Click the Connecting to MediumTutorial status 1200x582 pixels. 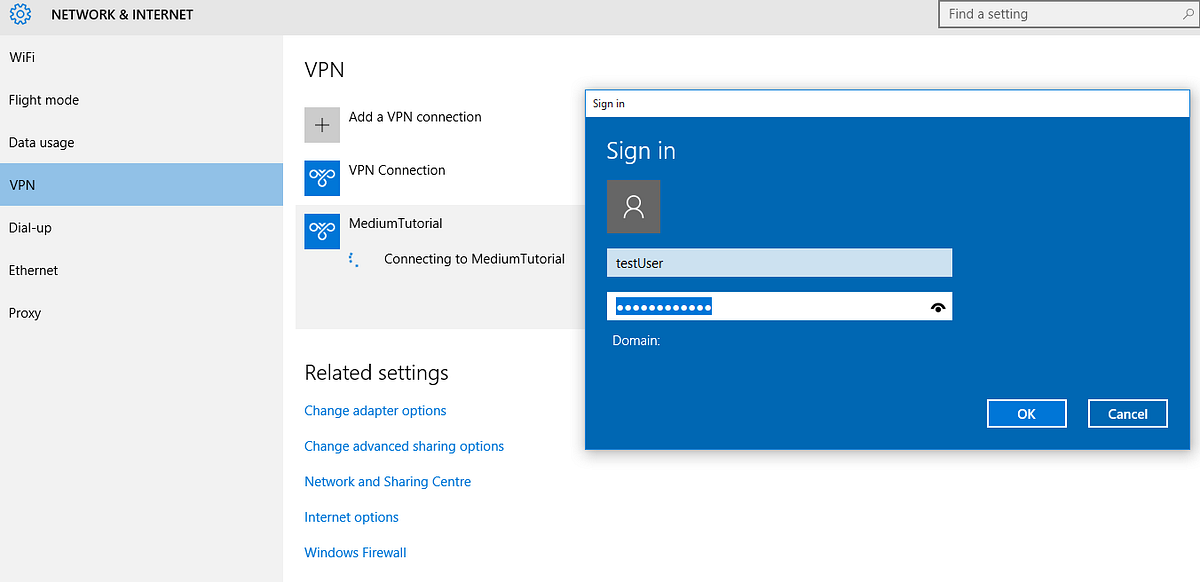[x=474, y=259]
